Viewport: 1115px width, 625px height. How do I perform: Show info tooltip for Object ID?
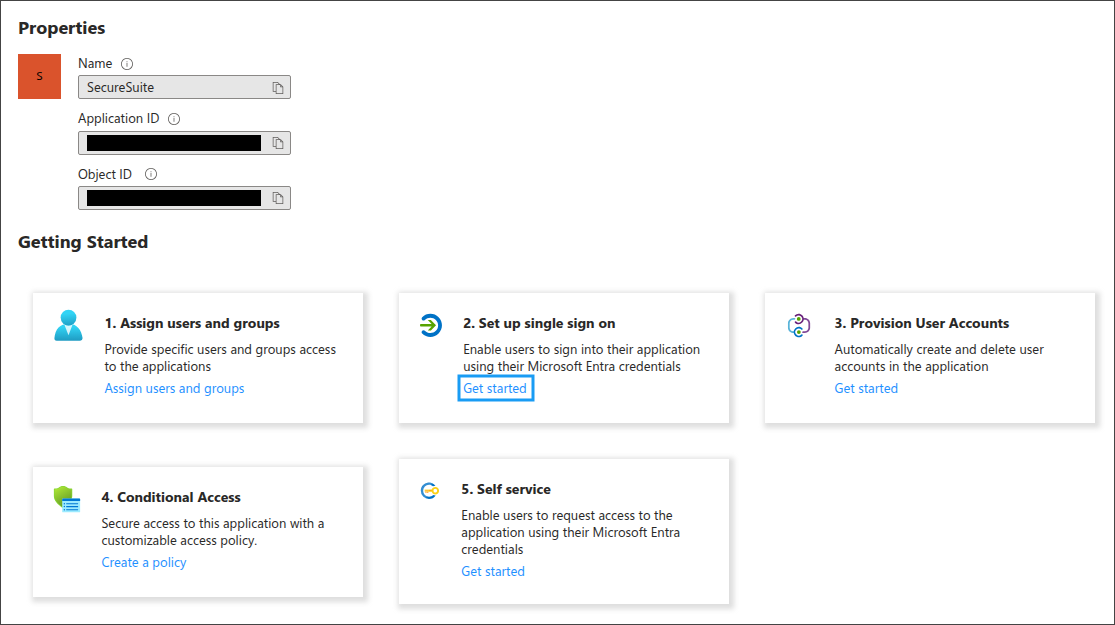point(151,174)
